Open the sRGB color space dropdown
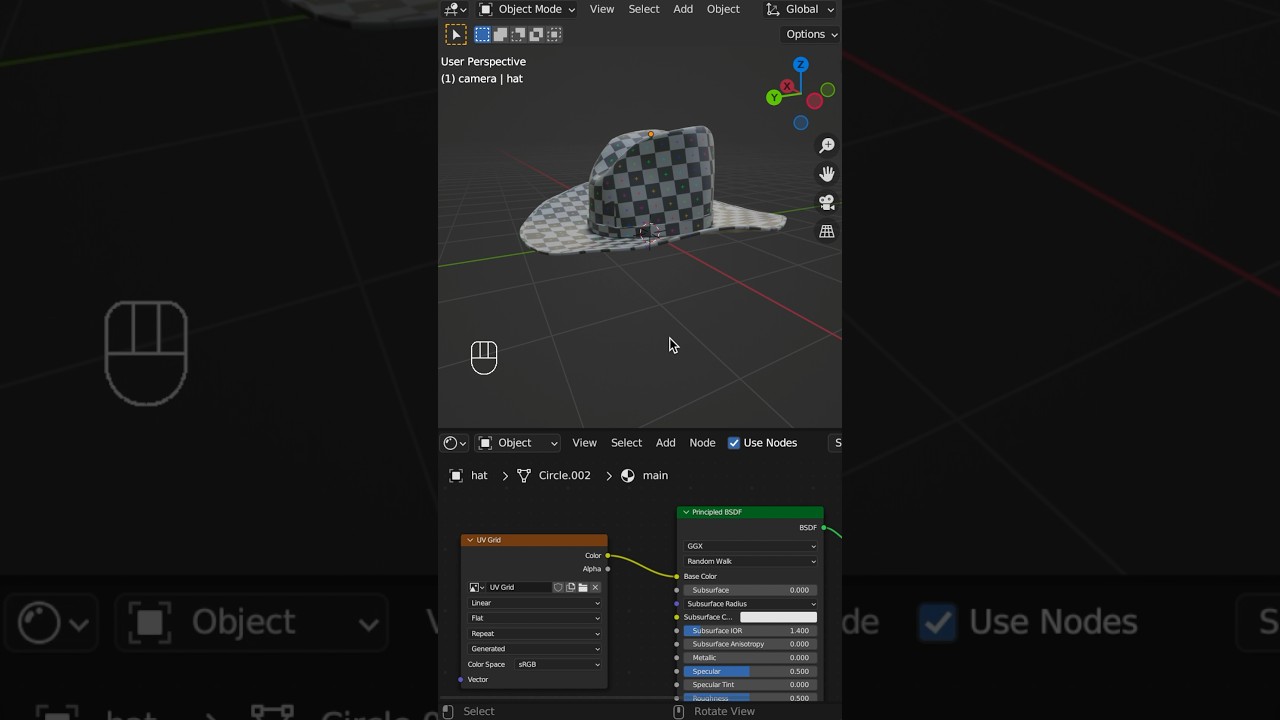This screenshot has width=1280, height=720. [559, 665]
